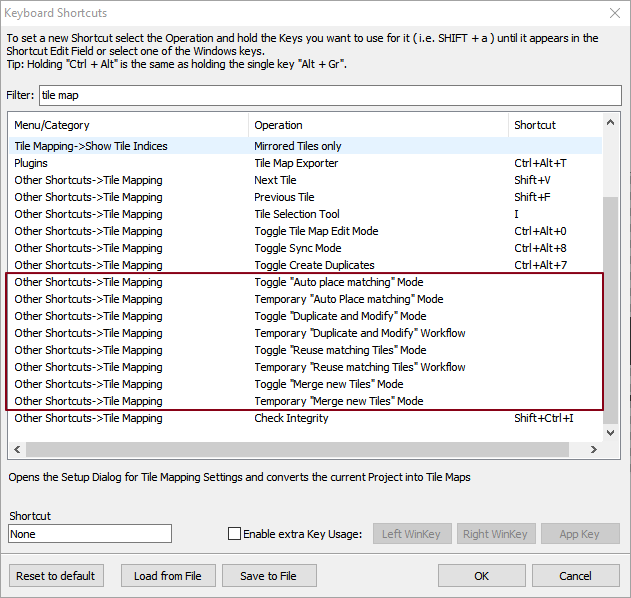Select the 'Toggle Sync Mode' row
Viewport: 631px width, 598px height.
305,248
